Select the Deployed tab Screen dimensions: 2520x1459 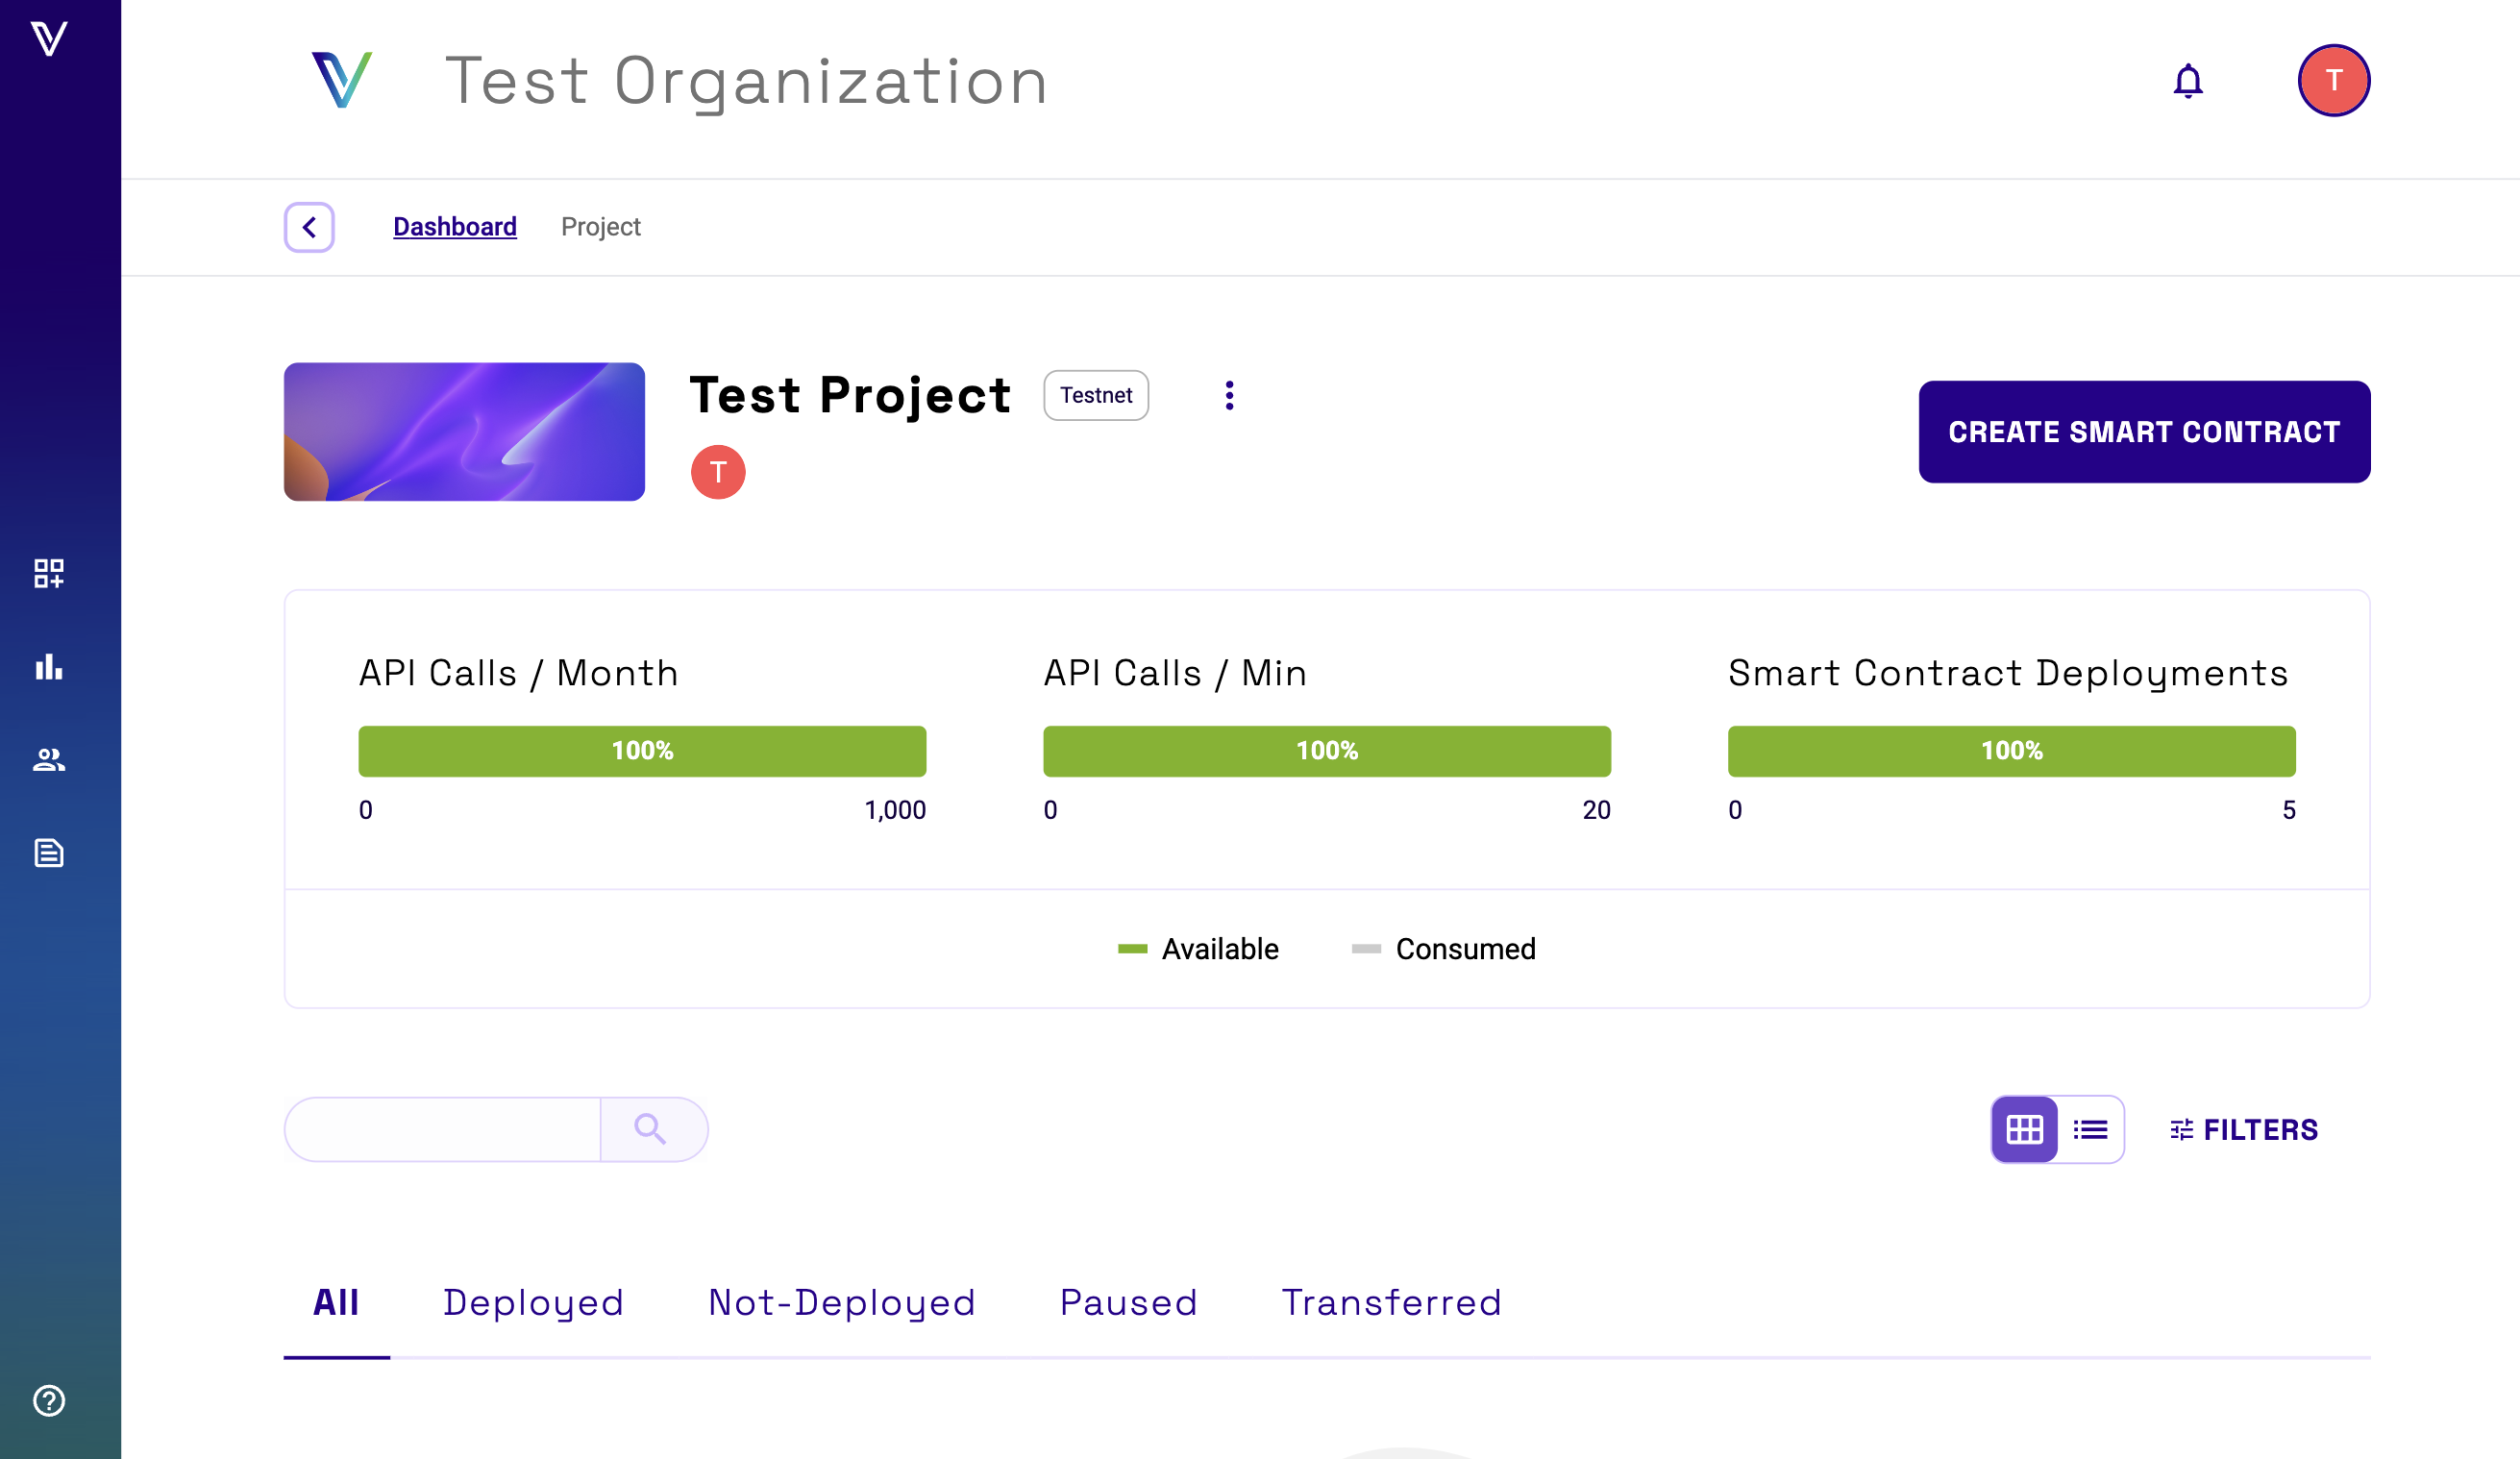pos(533,1302)
